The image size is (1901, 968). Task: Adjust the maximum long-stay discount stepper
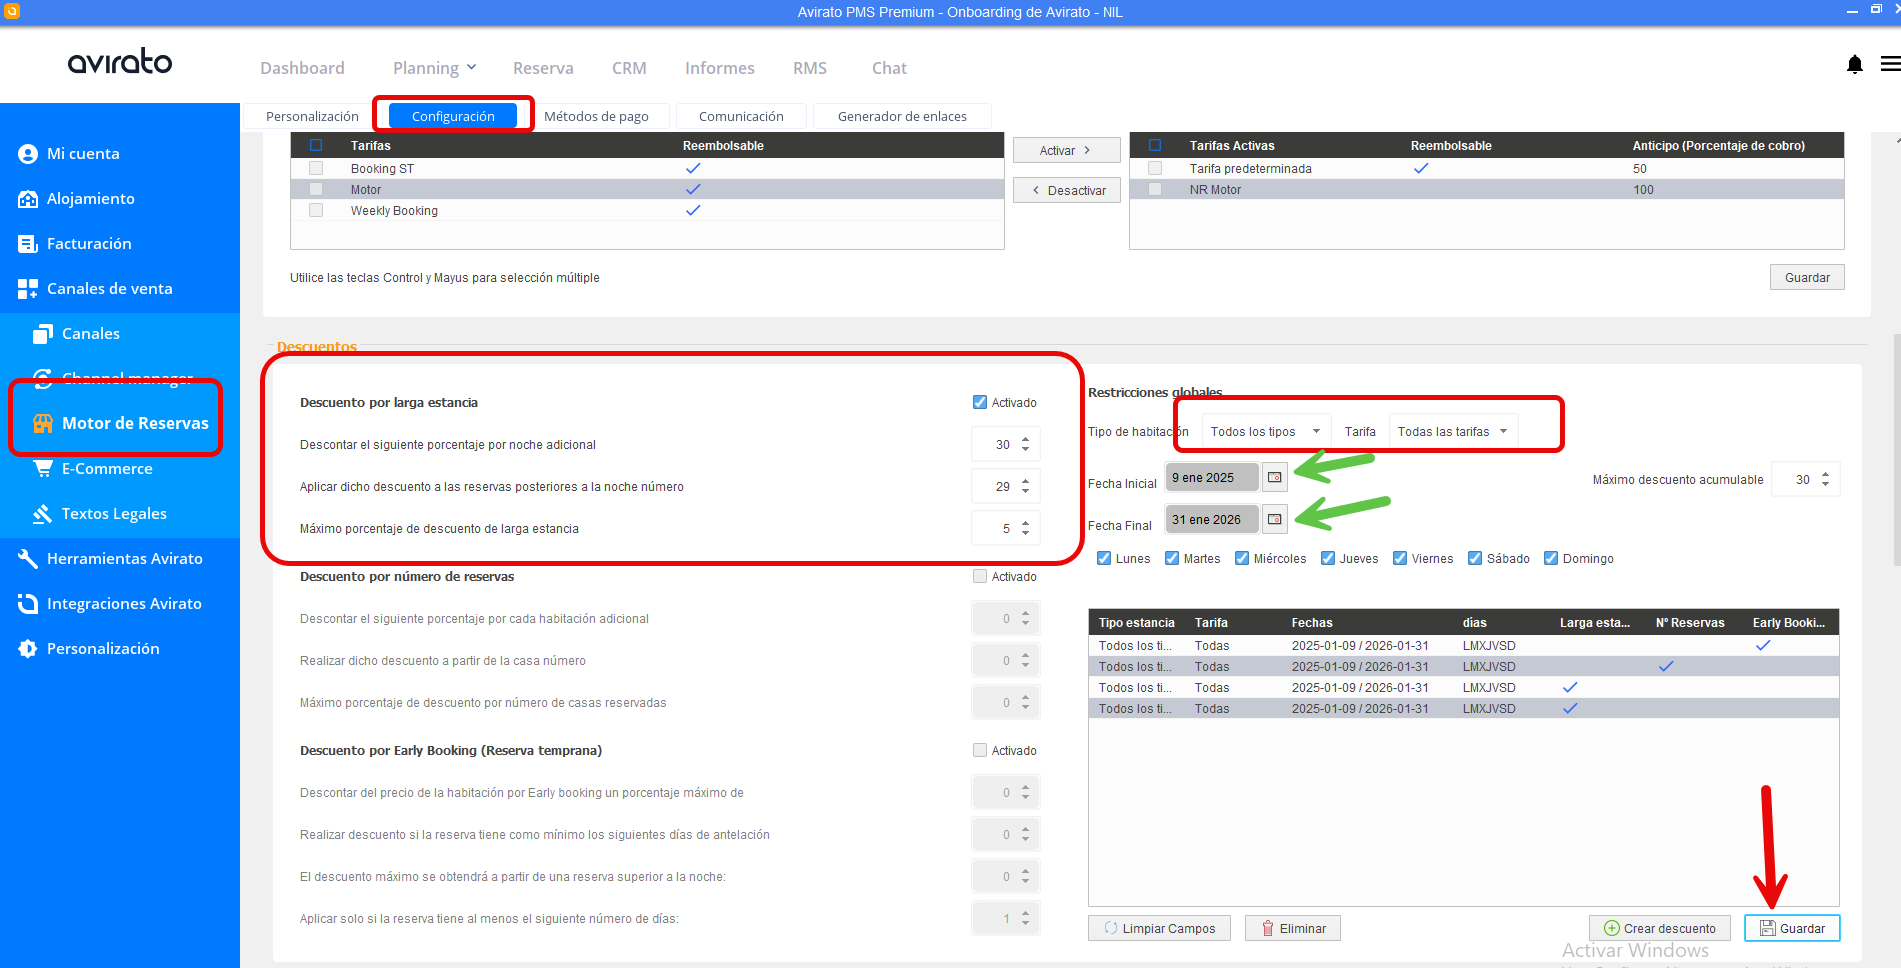point(1026,529)
